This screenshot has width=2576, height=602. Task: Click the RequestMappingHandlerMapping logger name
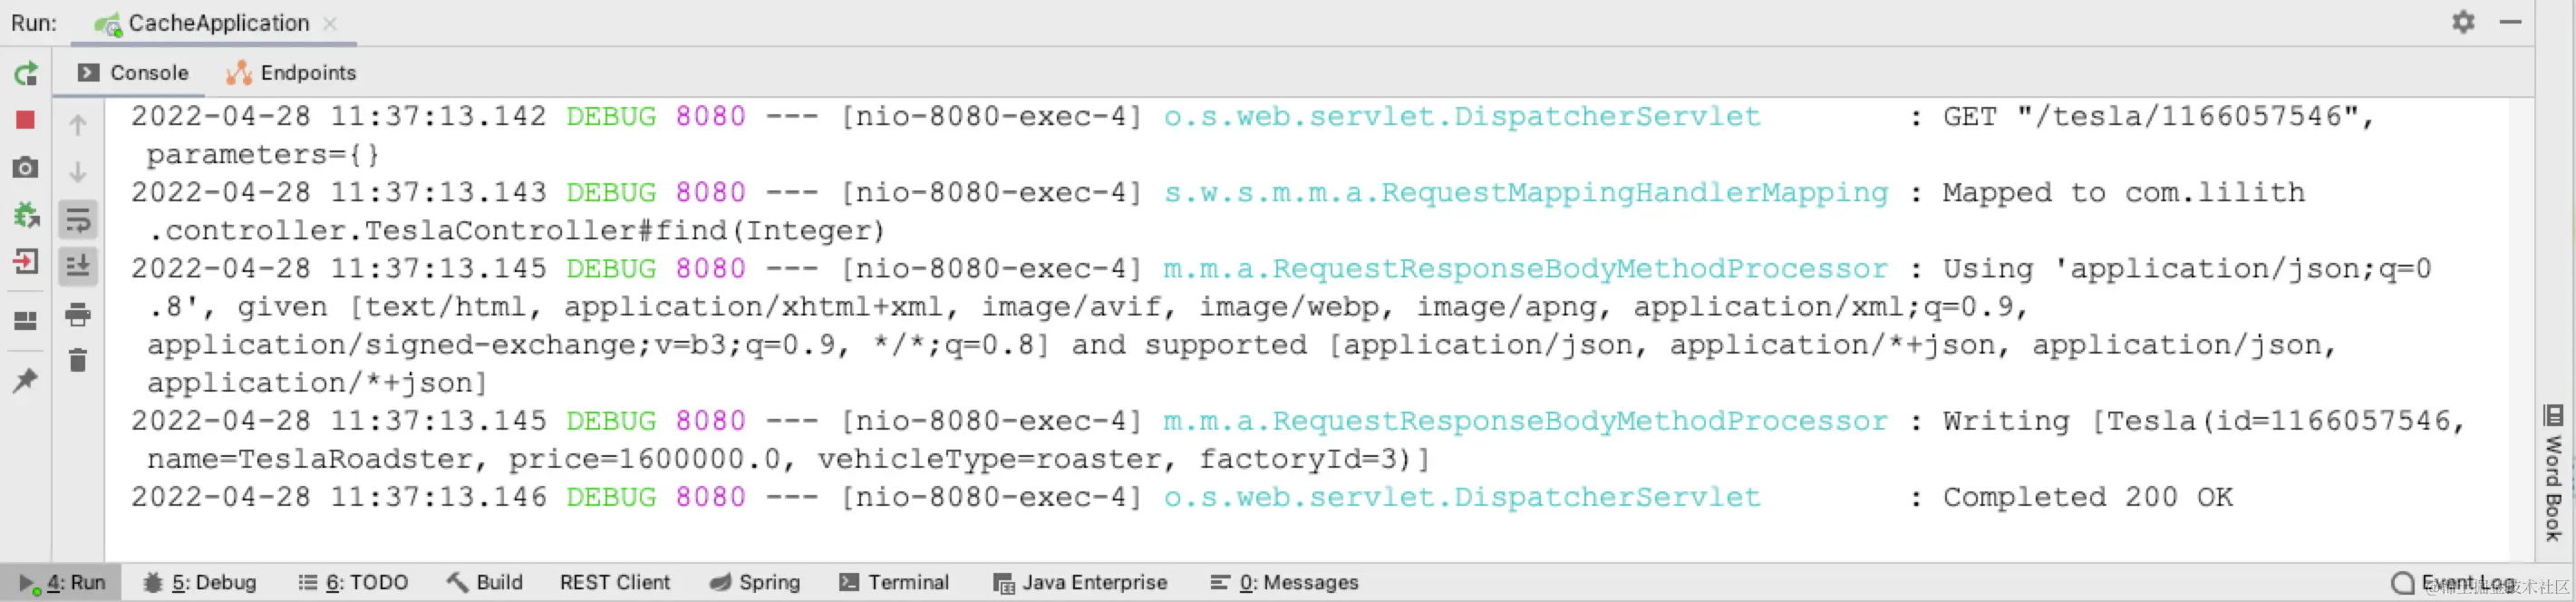pos(1525,192)
